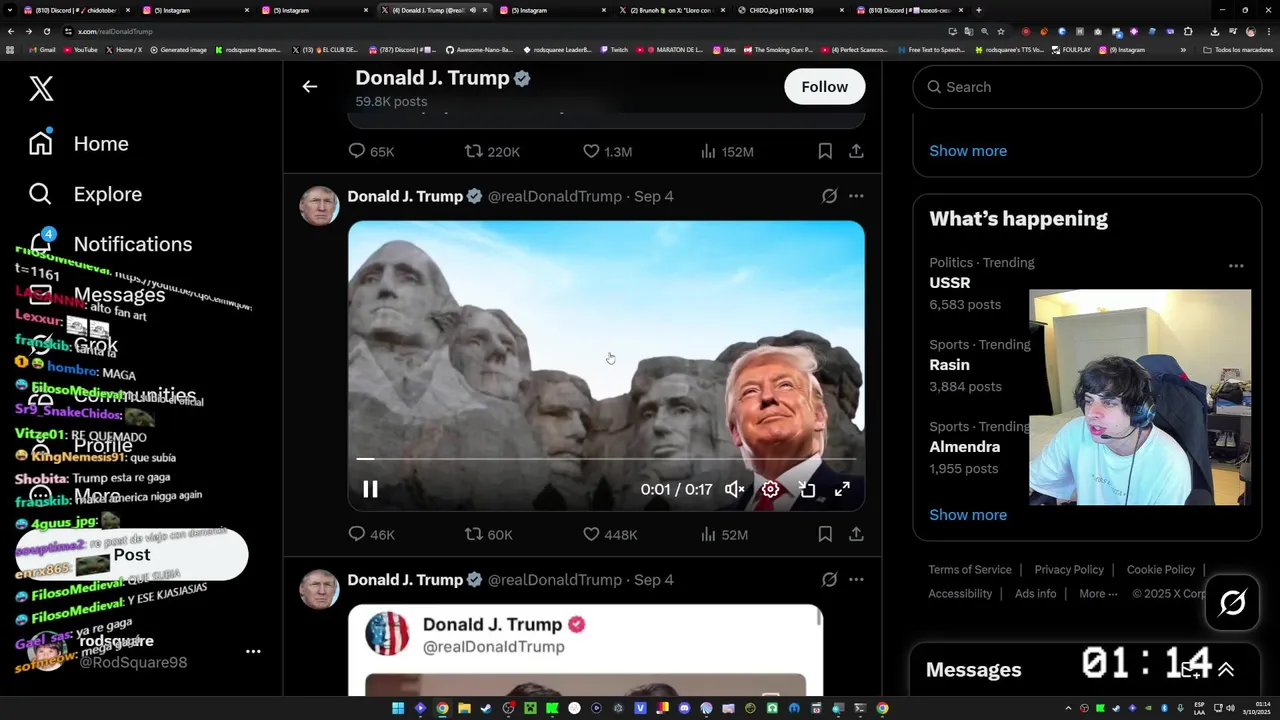Click Show more above What's happening
Viewport: 1280px width, 720px height.
click(x=968, y=151)
